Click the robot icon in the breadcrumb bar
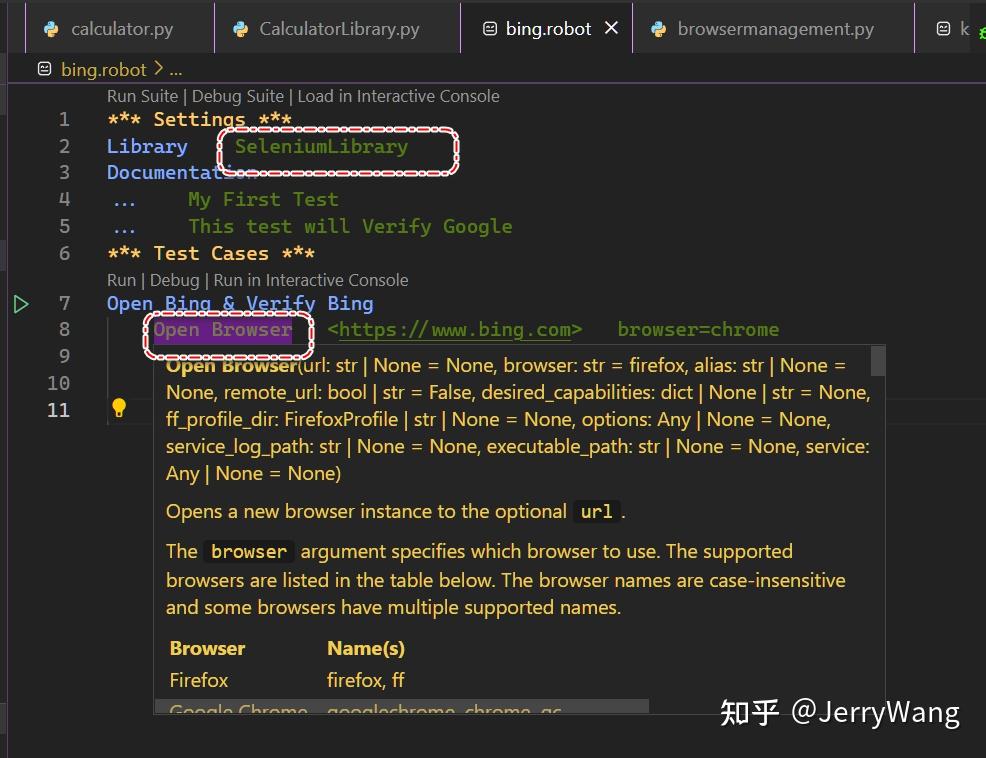Viewport: 986px width, 758px height. click(43, 69)
